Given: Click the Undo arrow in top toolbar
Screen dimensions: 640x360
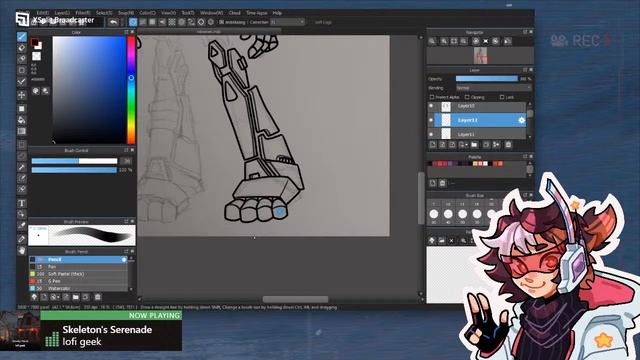Looking at the screenshot, I should (113, 22).
